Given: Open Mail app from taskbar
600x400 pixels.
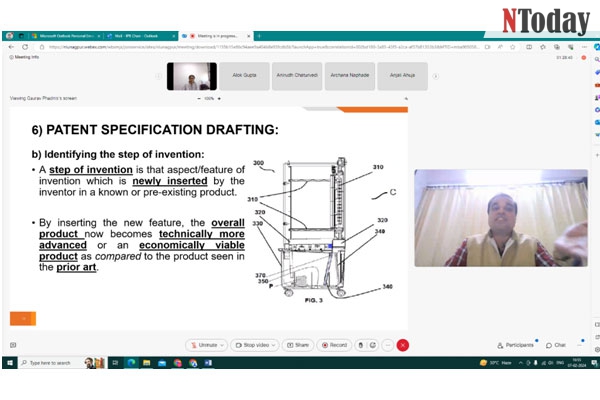Looking at the screenshot, I should pos(162,362).
